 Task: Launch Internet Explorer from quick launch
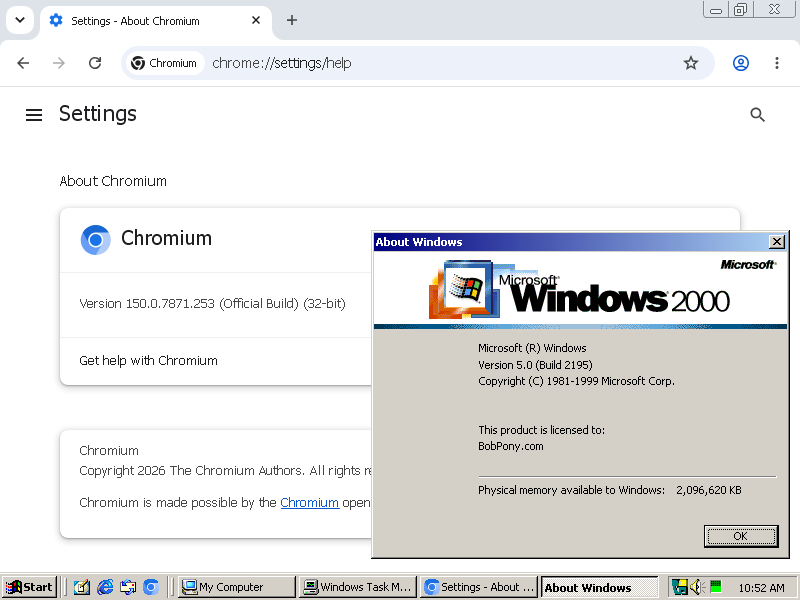[x=105, y=587]
